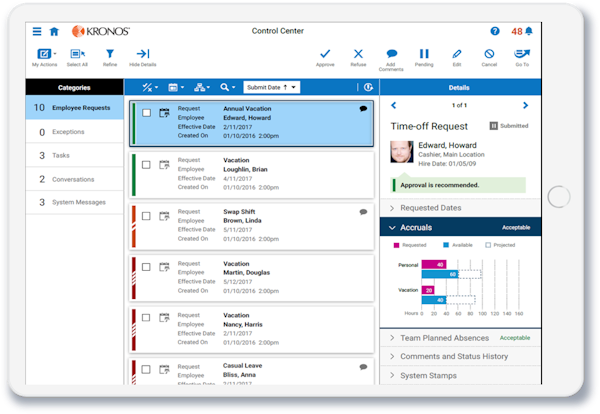The width and height of the screenshot is (600, 414).
Task: Click the Cancel request icon
Action: (x=489, y=55)
